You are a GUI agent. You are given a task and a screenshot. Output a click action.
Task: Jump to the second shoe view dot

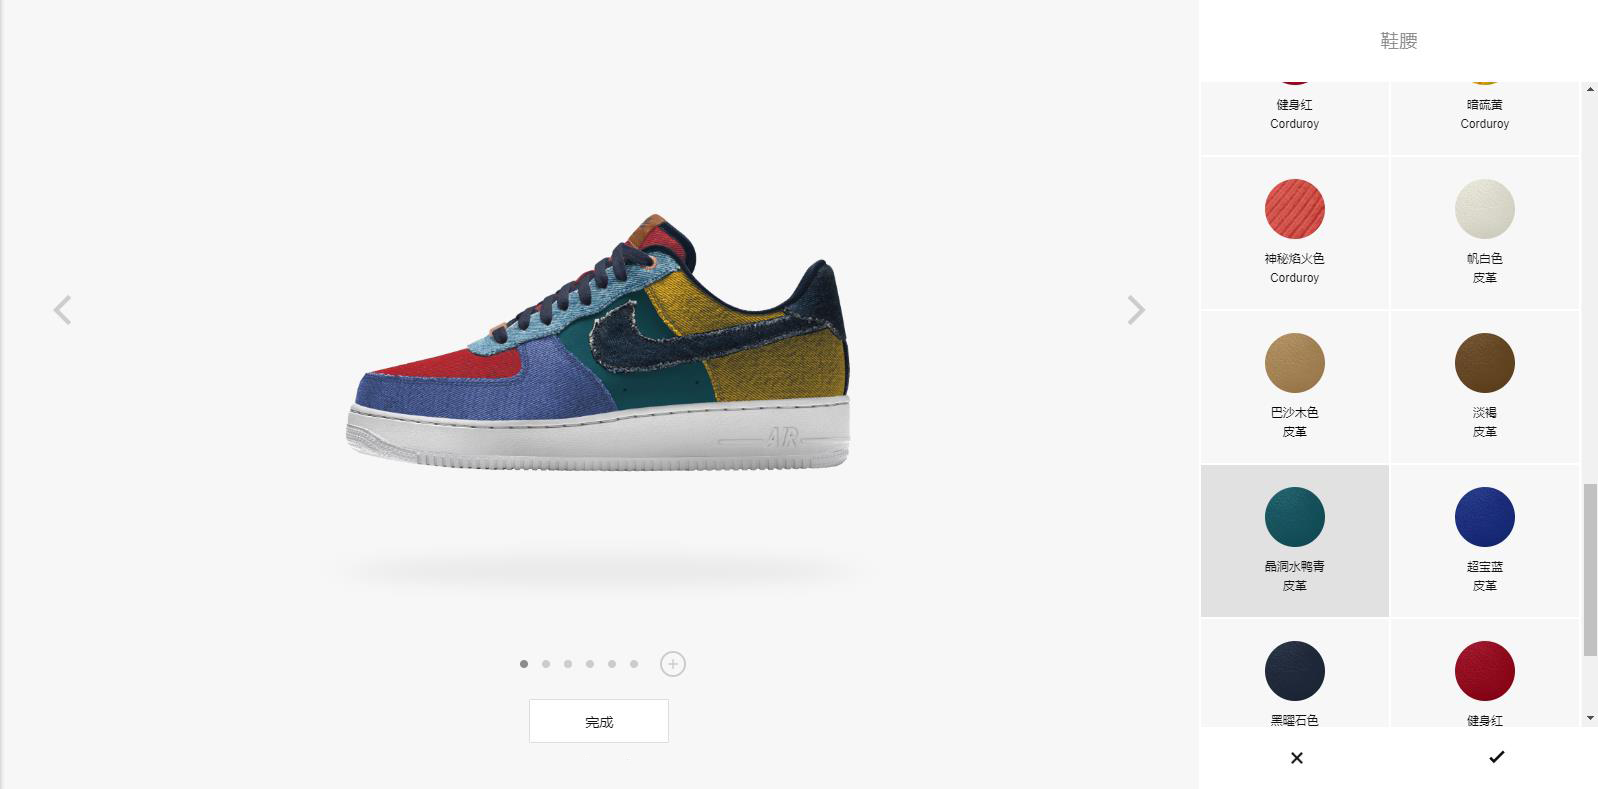[x=546, y=664]
